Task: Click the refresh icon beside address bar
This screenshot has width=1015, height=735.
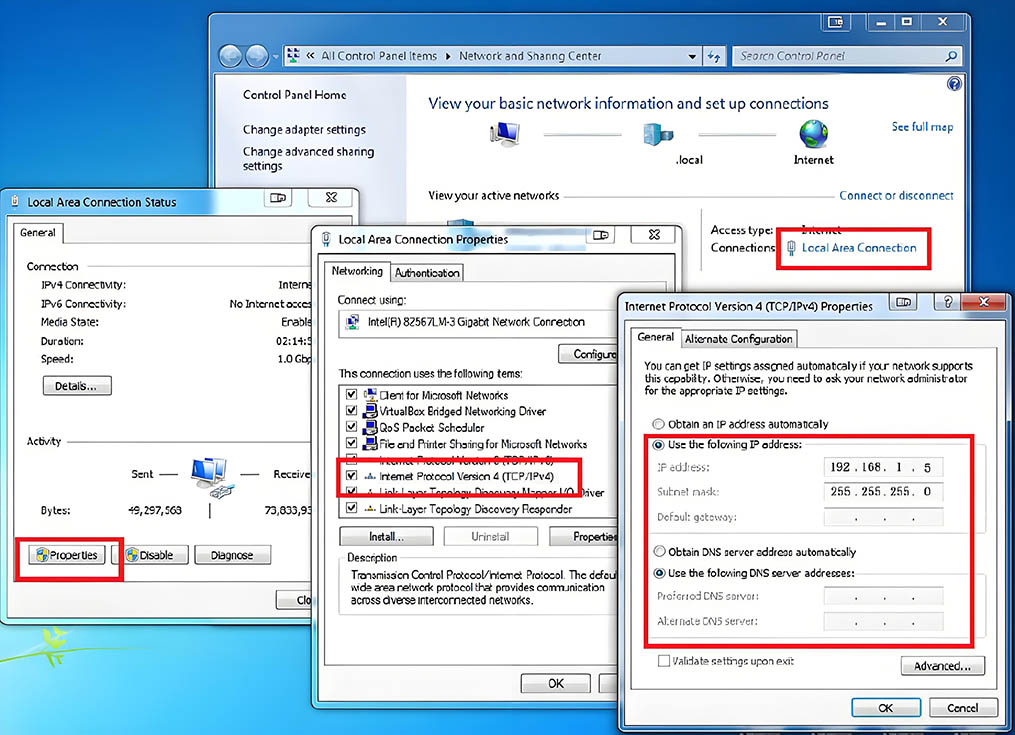Action: 714,56
